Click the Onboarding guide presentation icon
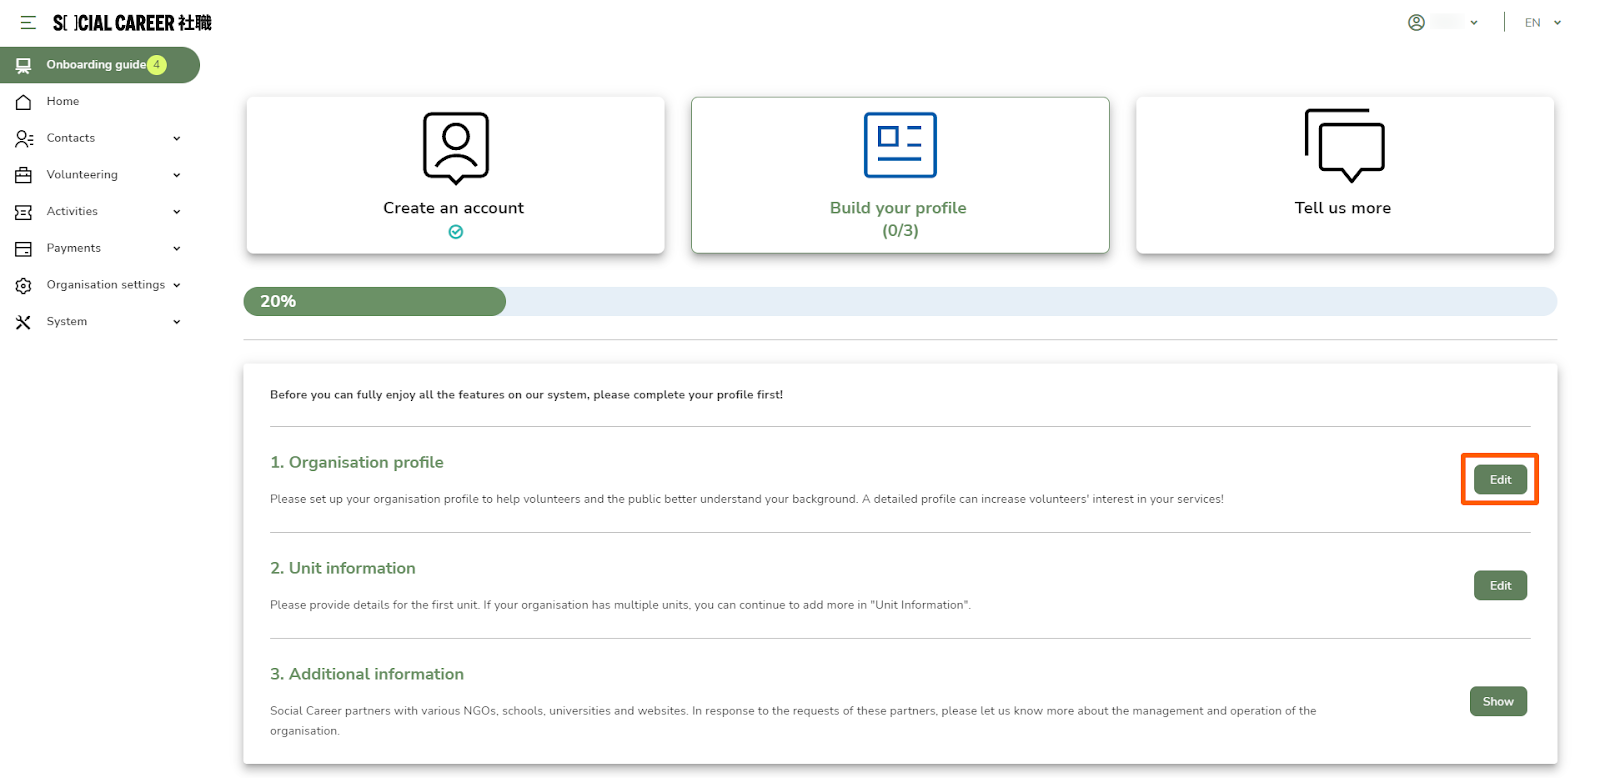The image size is (1600, 778). coord(23,65)
